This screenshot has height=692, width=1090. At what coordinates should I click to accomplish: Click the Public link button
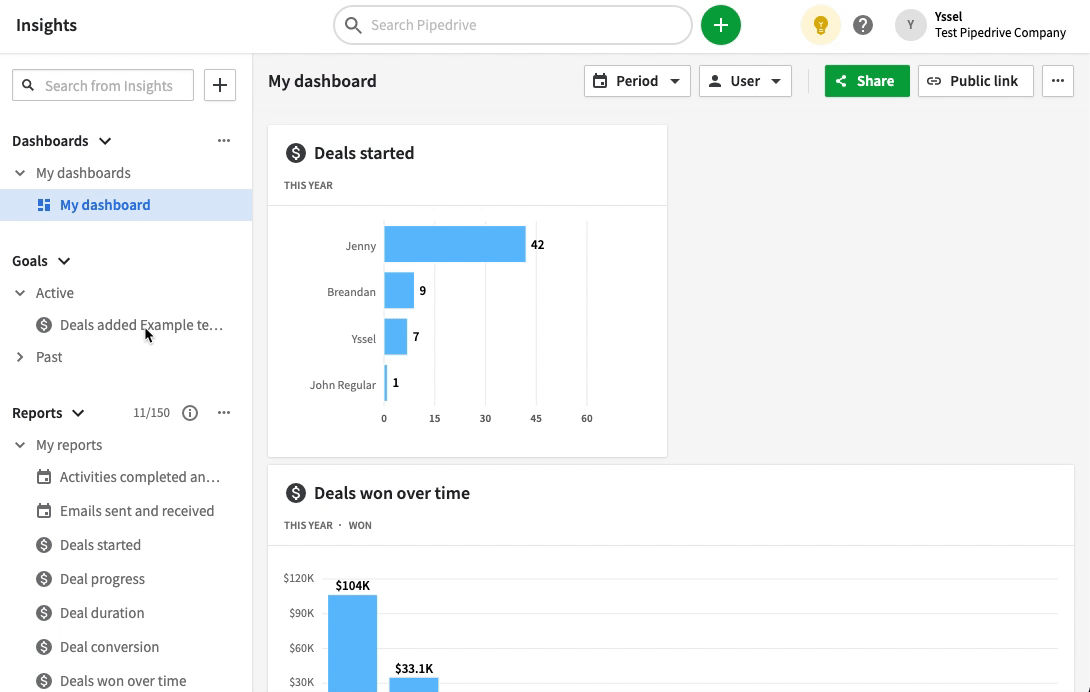pyautogui.click(x=975, y=80)
